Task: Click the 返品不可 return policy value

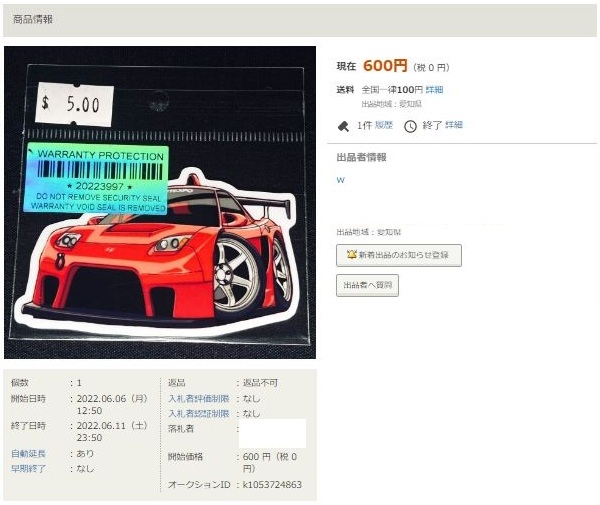Action: [x=261, y=383]
